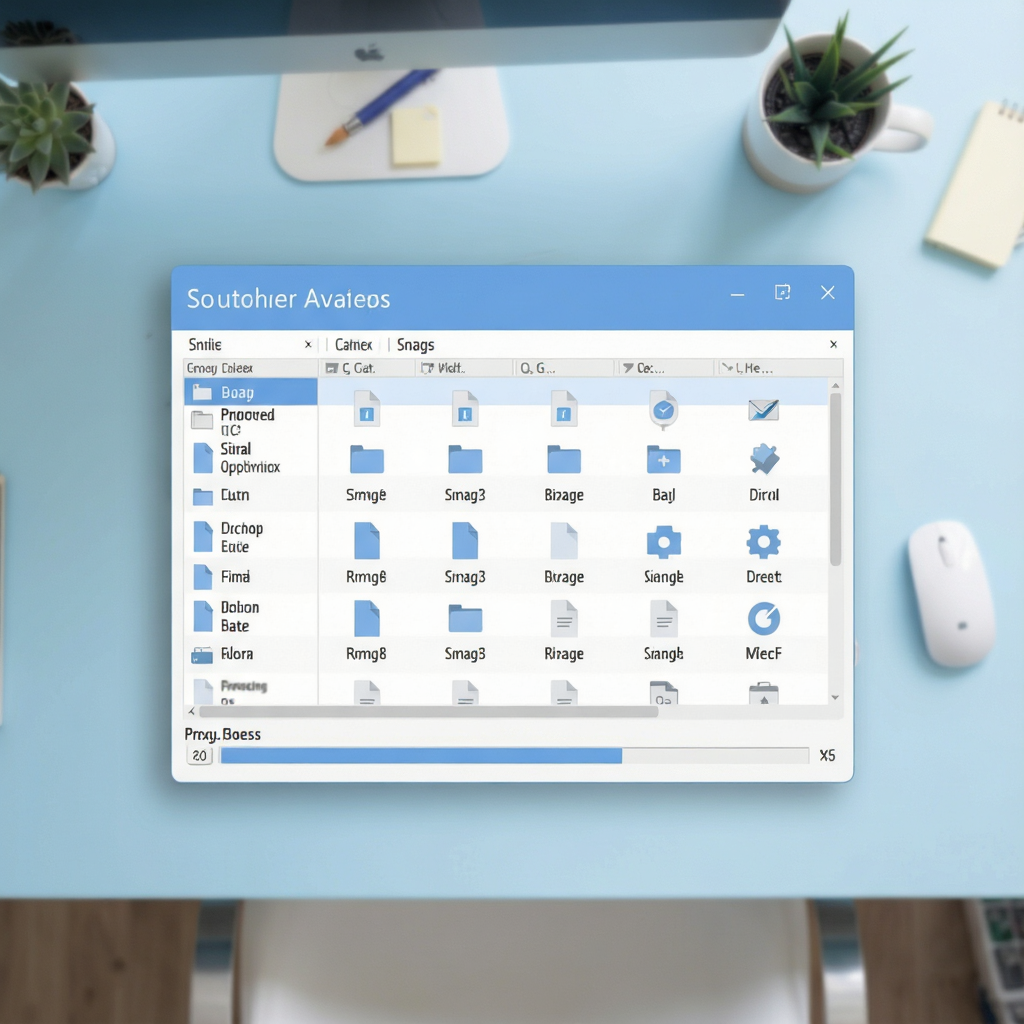Viewport: 1024px width, 1024px height.
Task: Click the vertical scrollbar thumb
Action: point(835,479)
